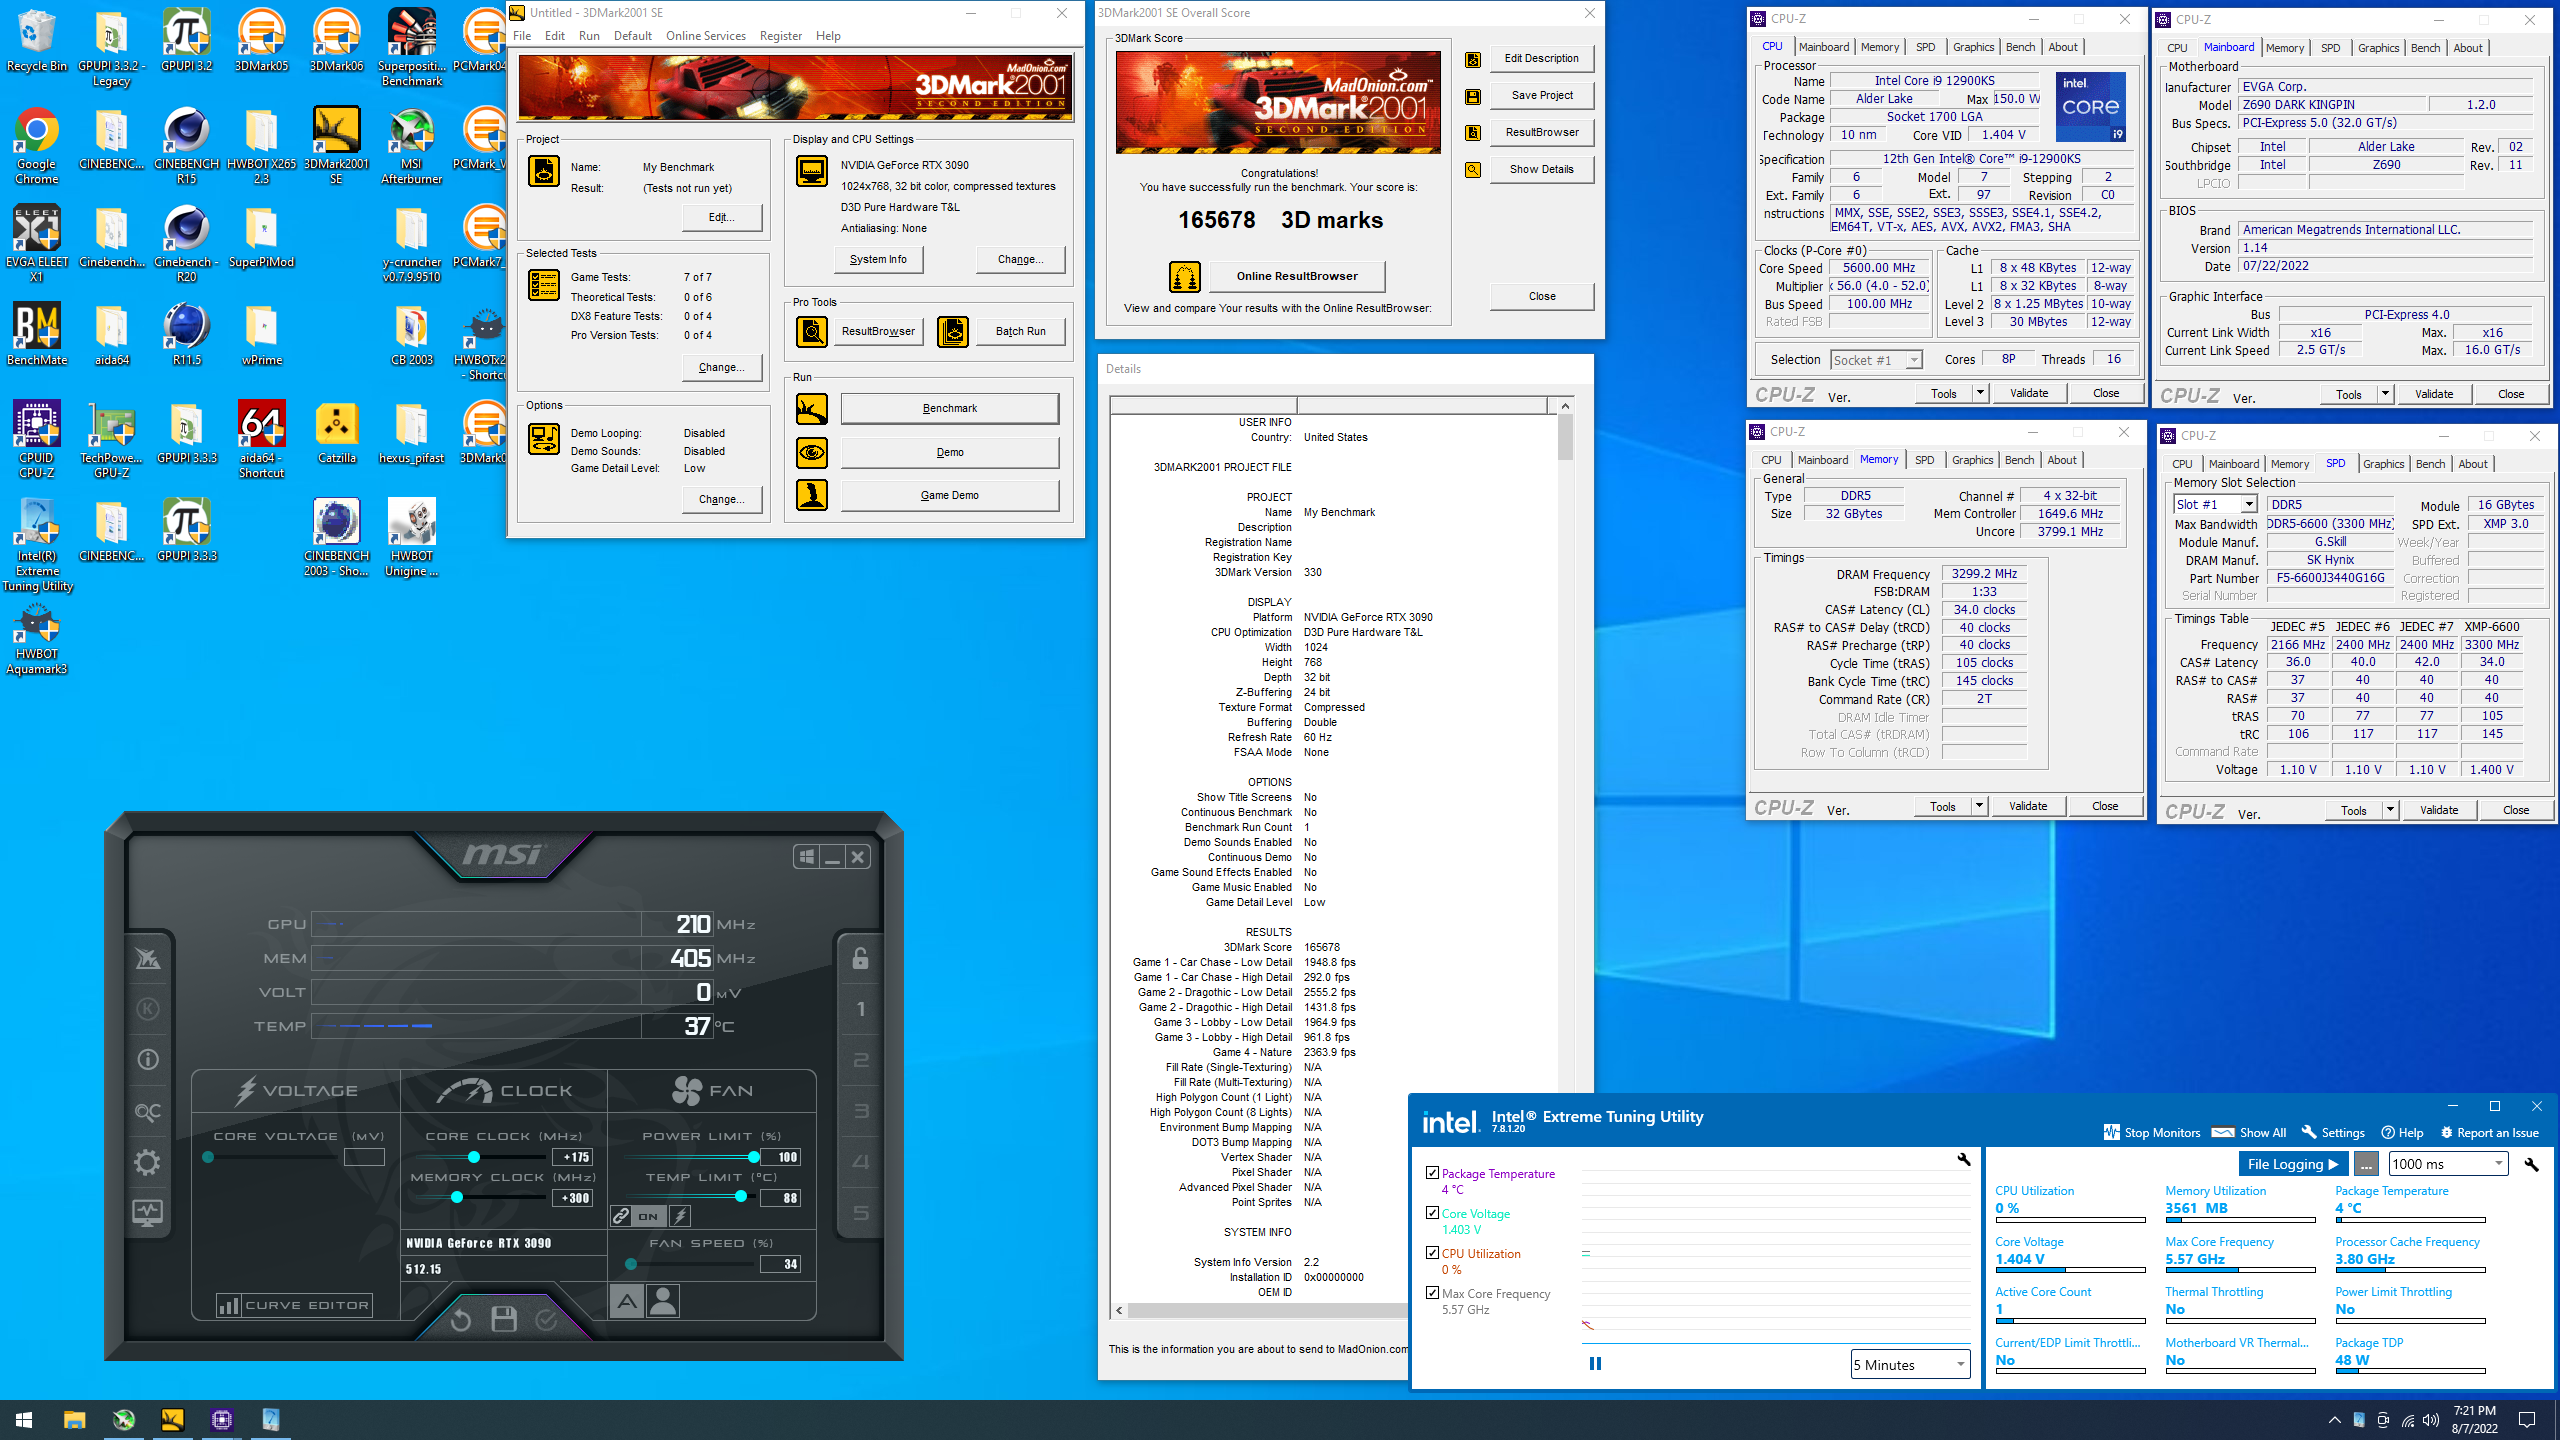Click the Kombustor K icon
Screen dimensions: 2560x1440
click(x=147, y=1009)
